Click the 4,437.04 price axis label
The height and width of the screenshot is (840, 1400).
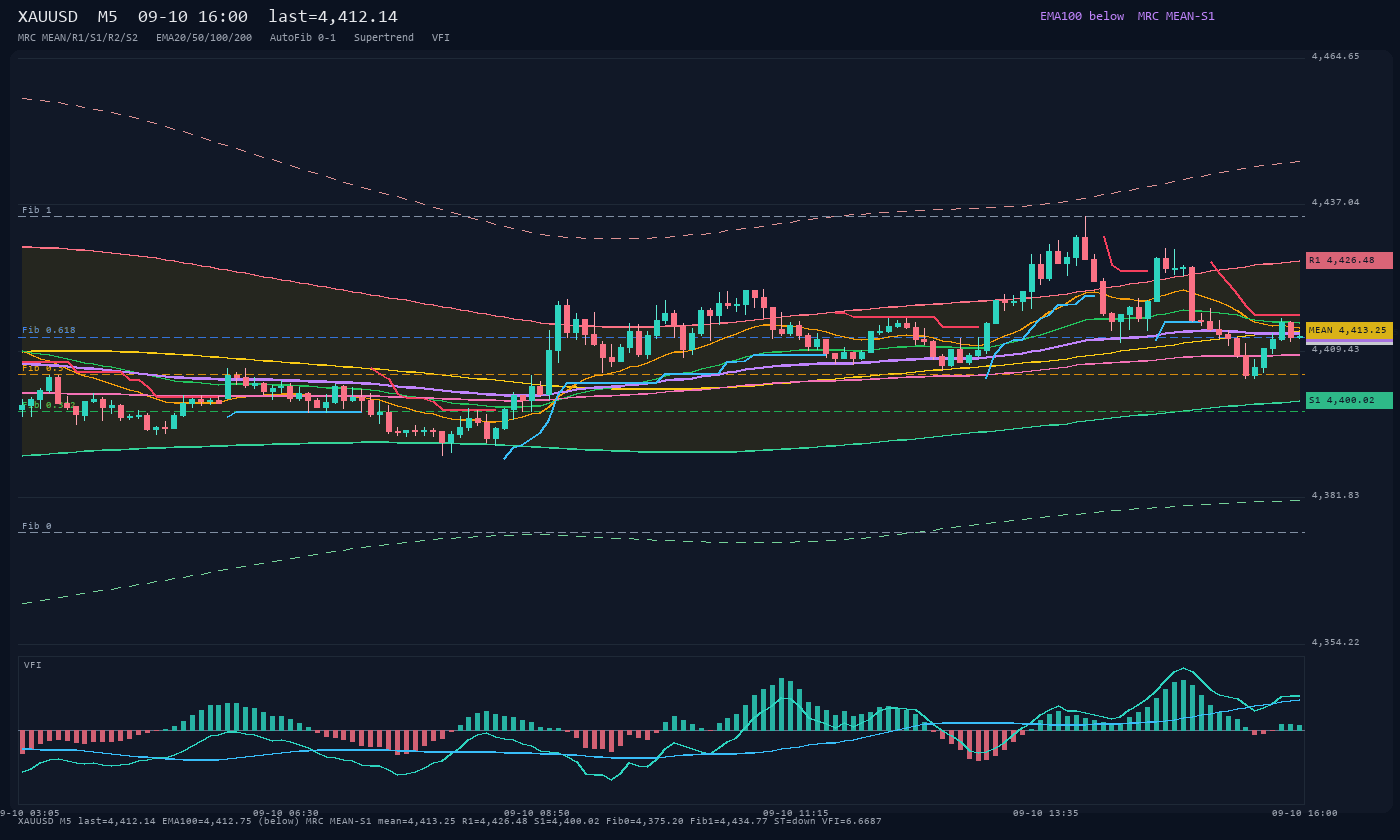click(x=1336, y=203)
